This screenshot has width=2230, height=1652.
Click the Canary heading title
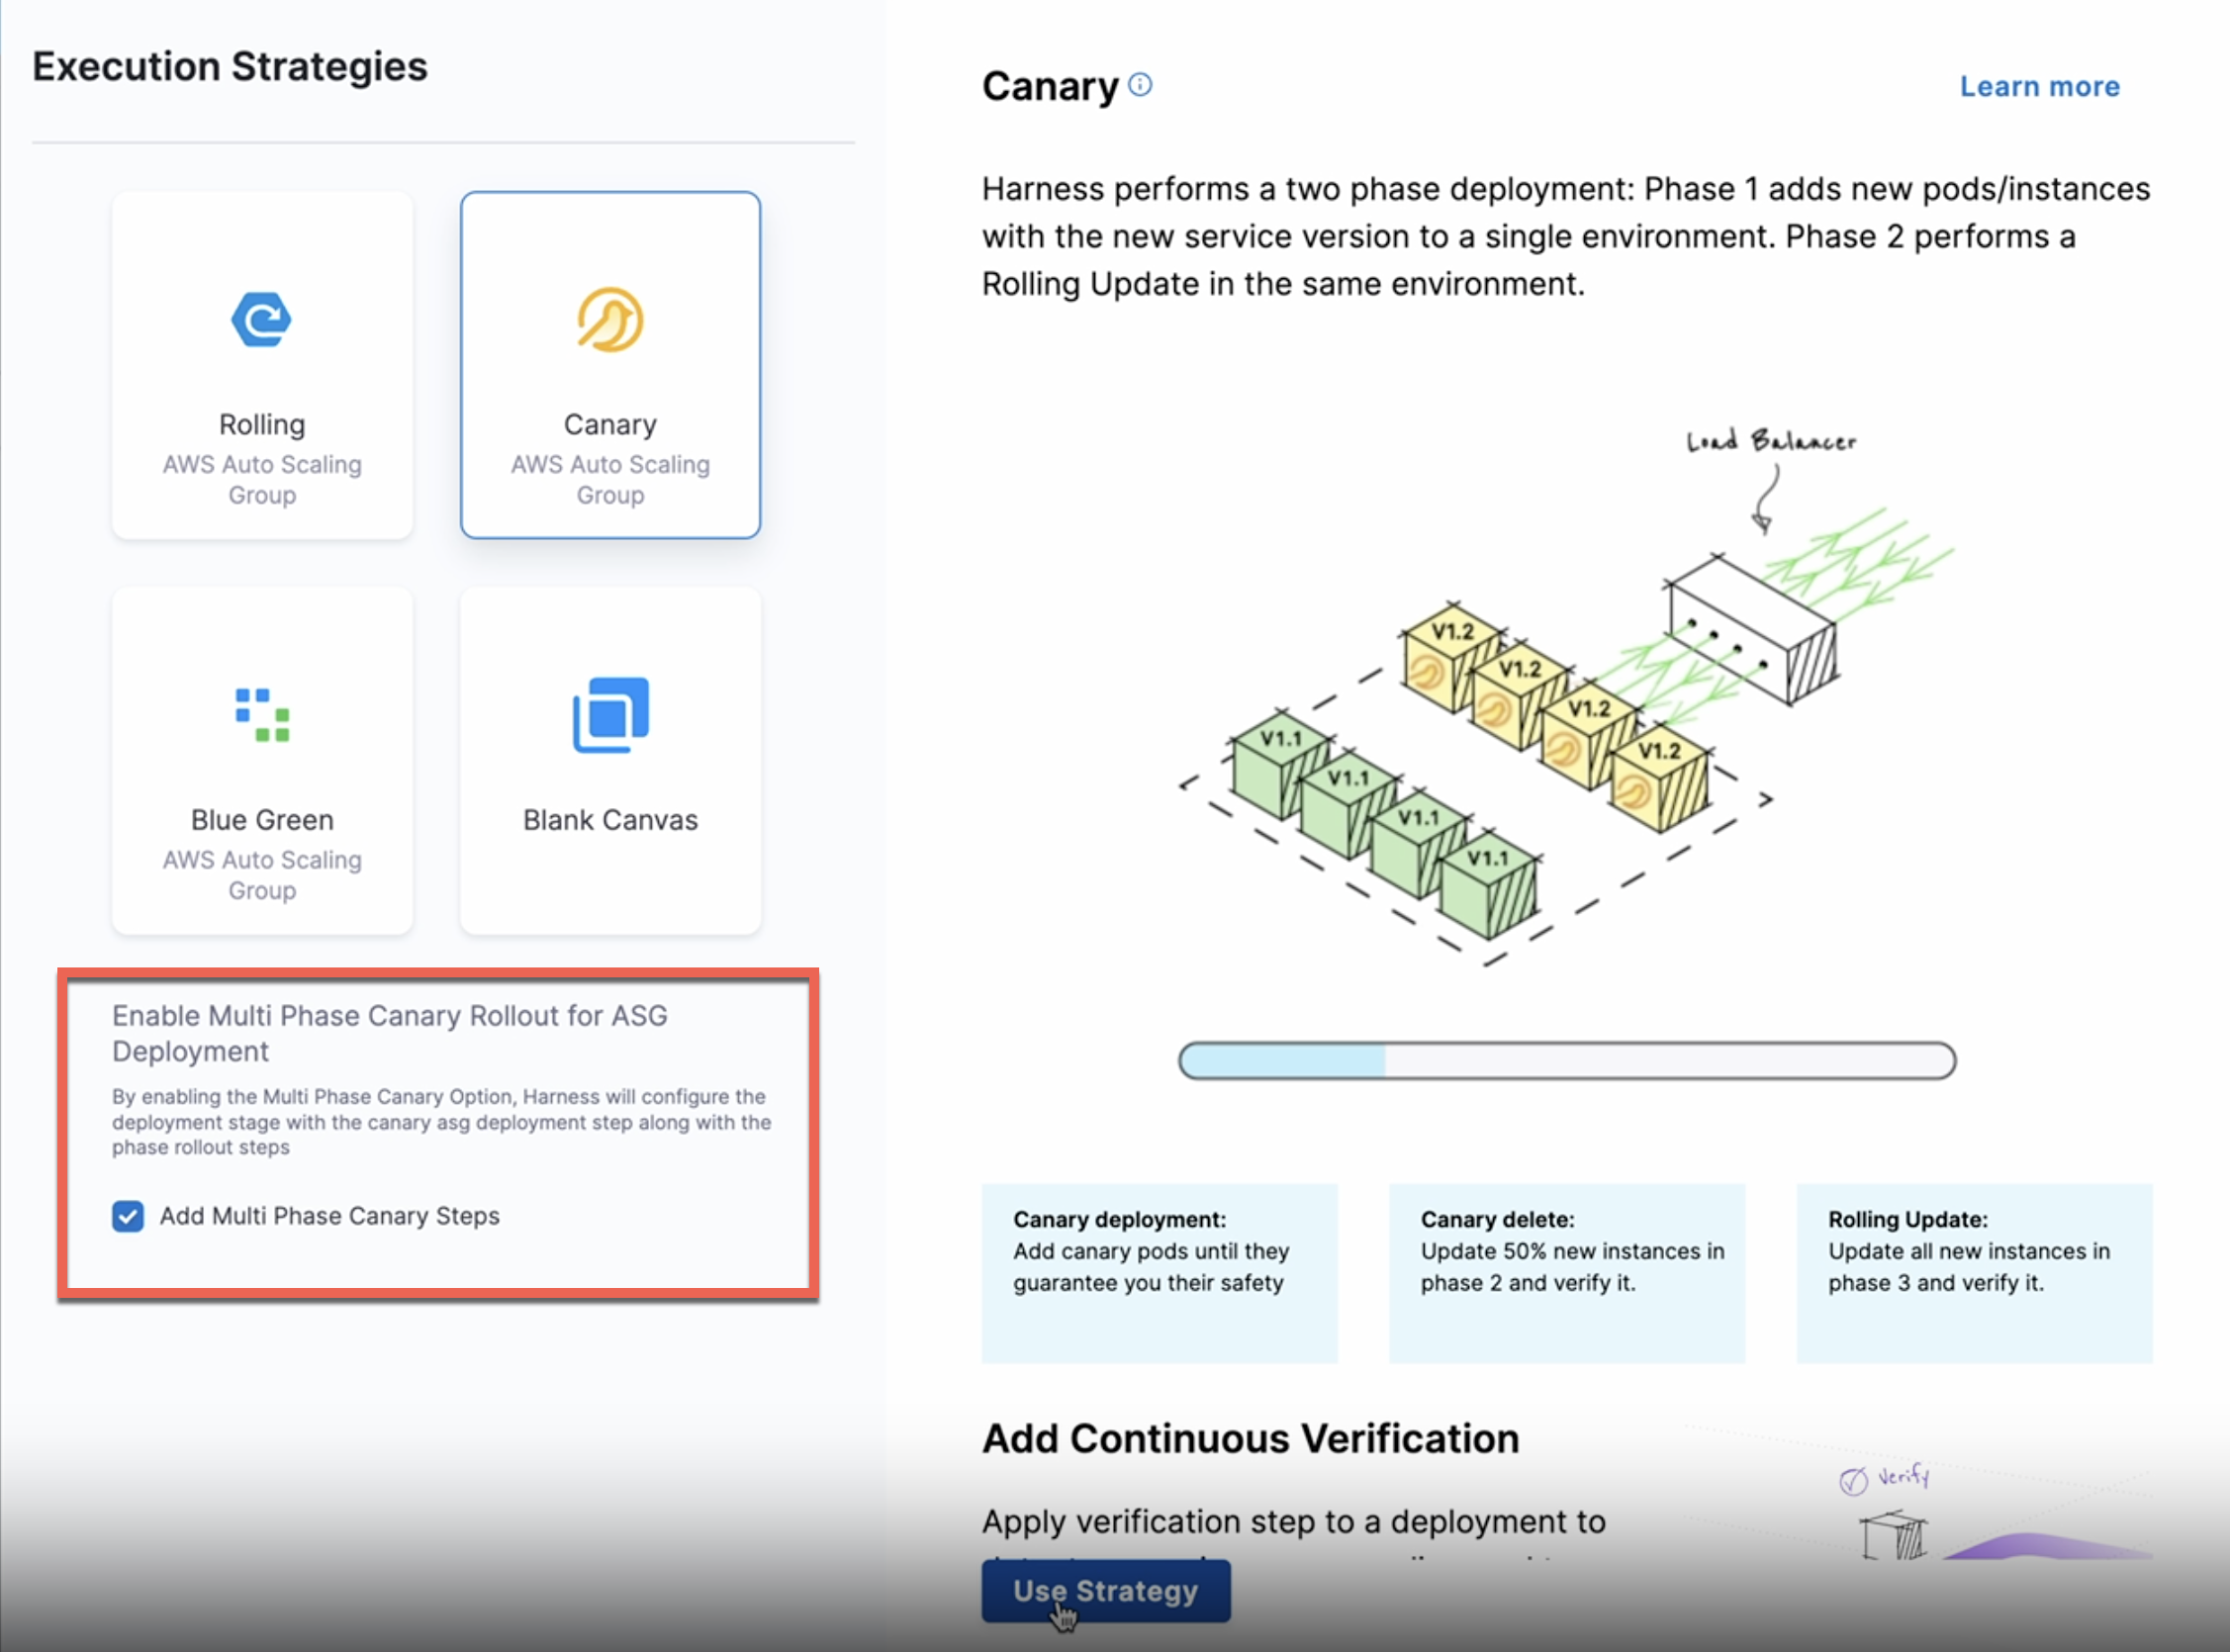pyautogui.click(x=1049, y=87)
